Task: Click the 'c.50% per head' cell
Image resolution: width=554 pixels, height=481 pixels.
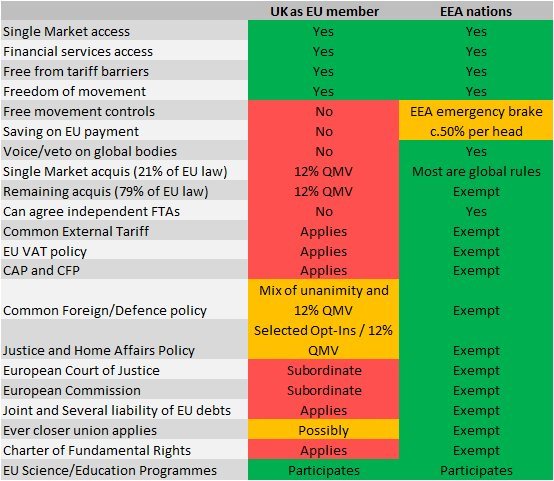Action: [476, 131]
